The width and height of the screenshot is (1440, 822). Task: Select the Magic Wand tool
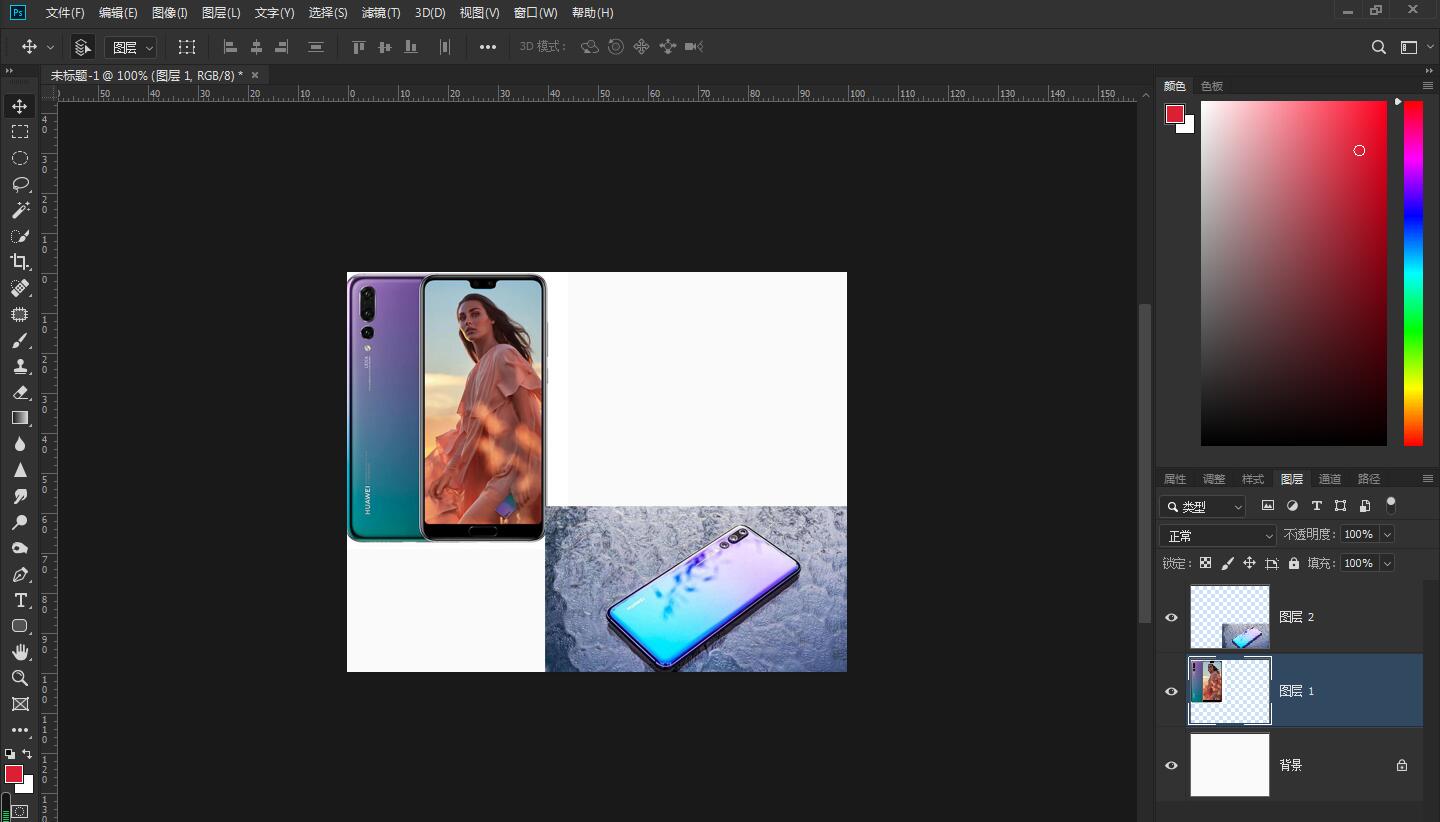point(20,210)
